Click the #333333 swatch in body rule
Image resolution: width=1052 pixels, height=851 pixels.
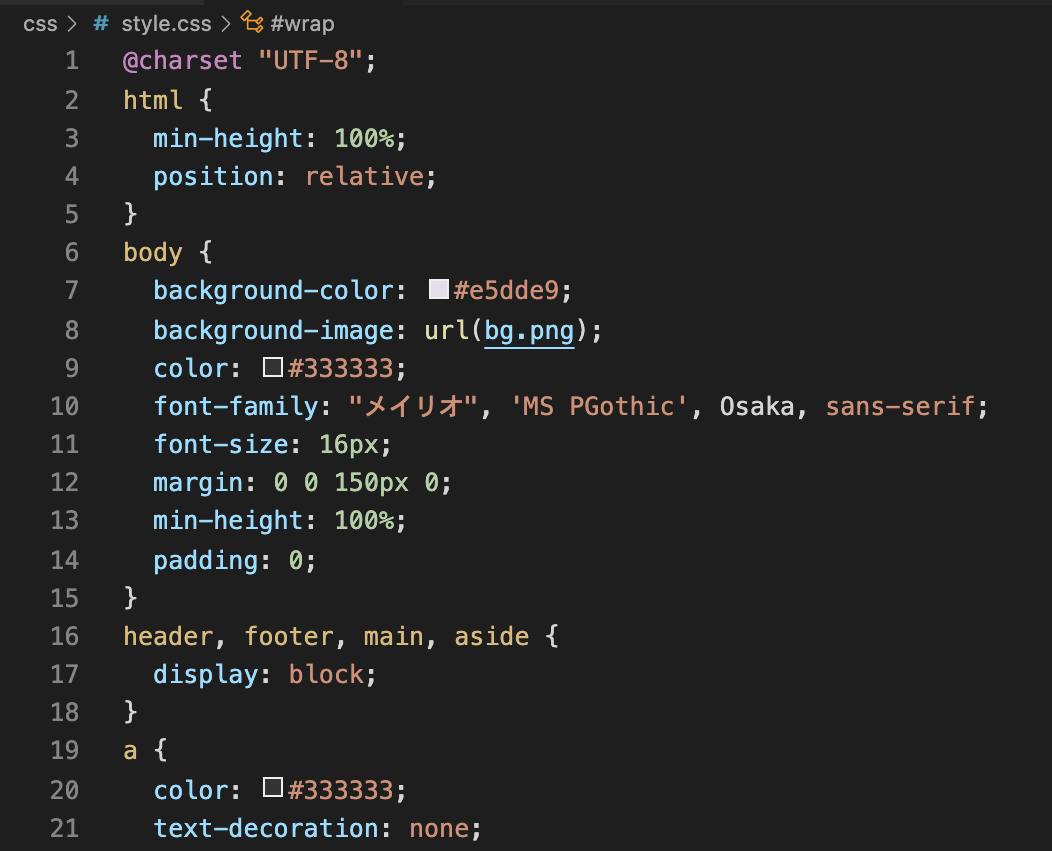(x=273, y=368)
